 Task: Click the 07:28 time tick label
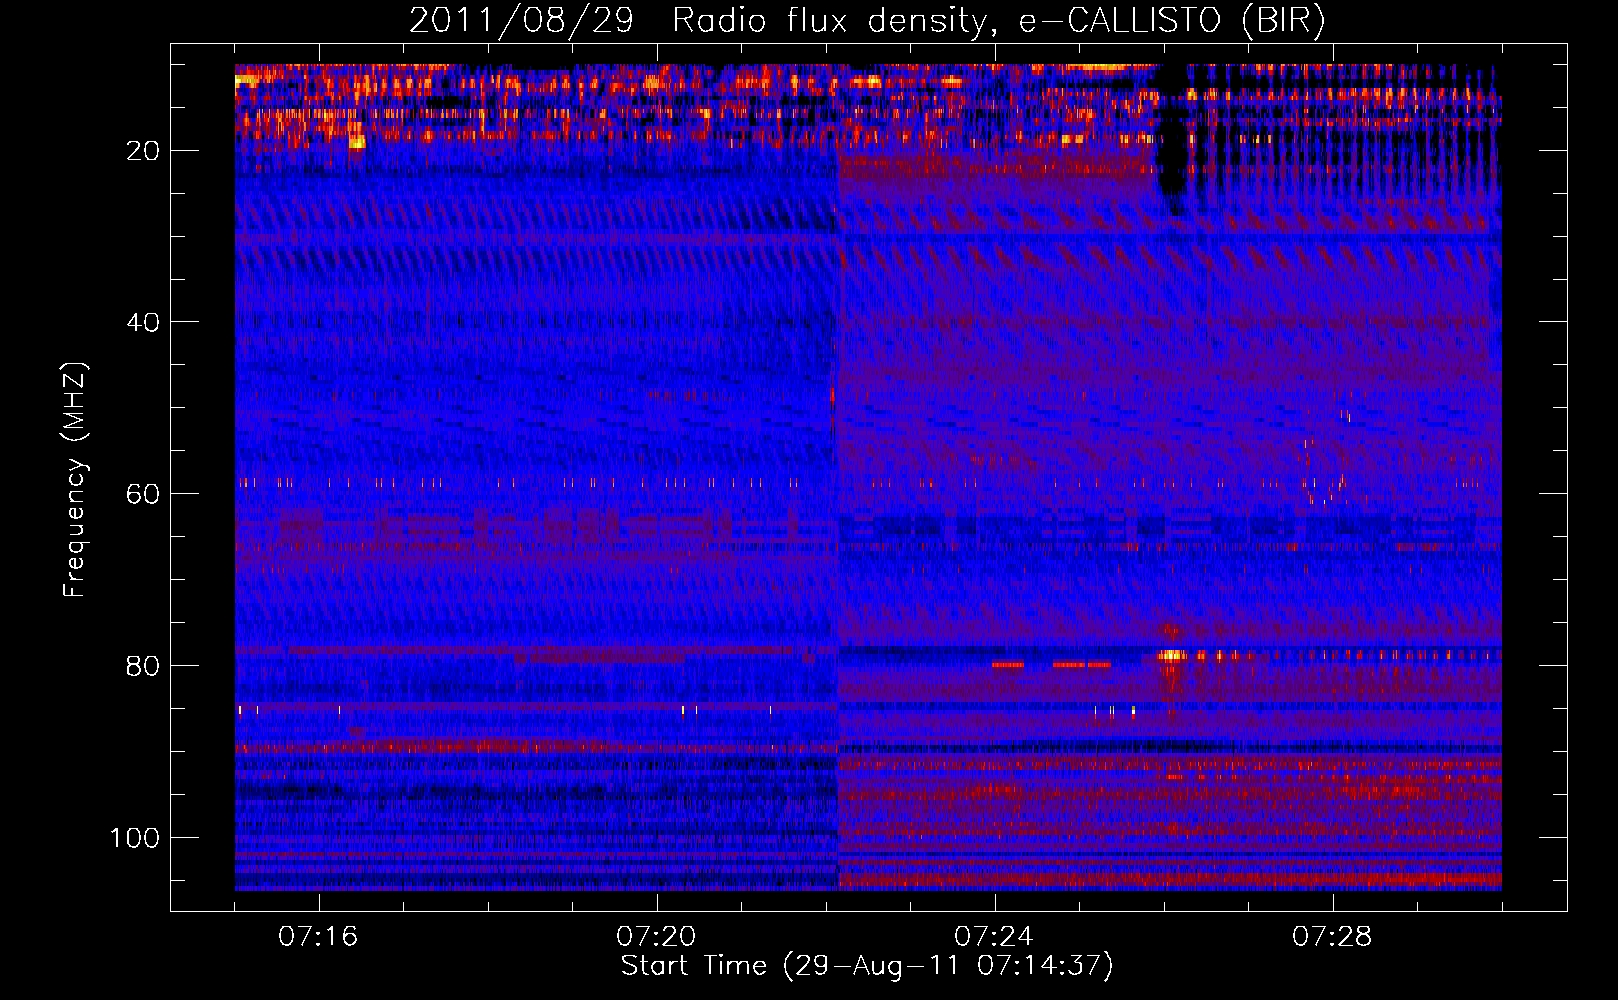coord(1332,937)
